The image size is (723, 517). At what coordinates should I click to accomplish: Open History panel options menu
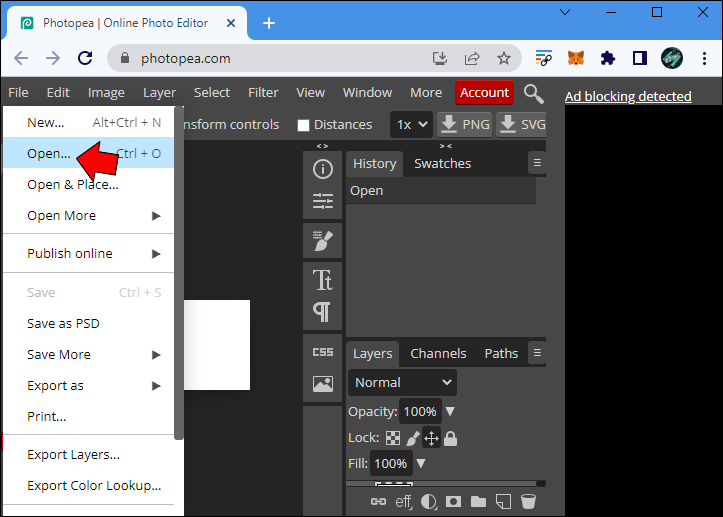537,163
